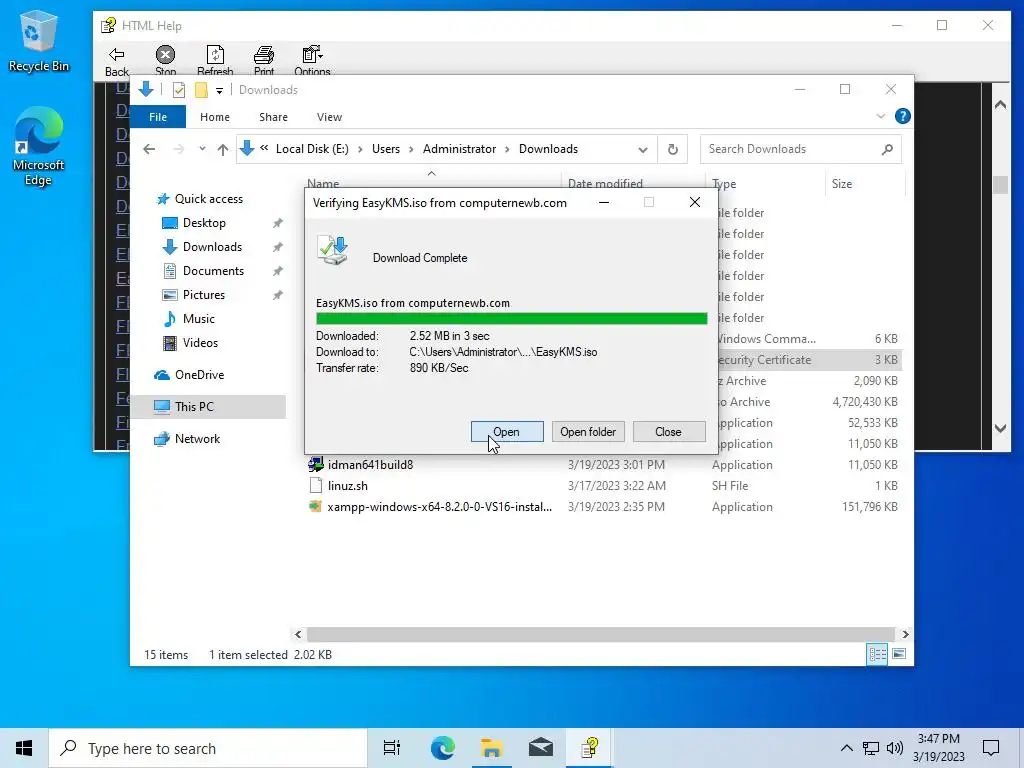Open the File tab in Explorer
The image size is (1024, 768).
(x=158, y=117)
